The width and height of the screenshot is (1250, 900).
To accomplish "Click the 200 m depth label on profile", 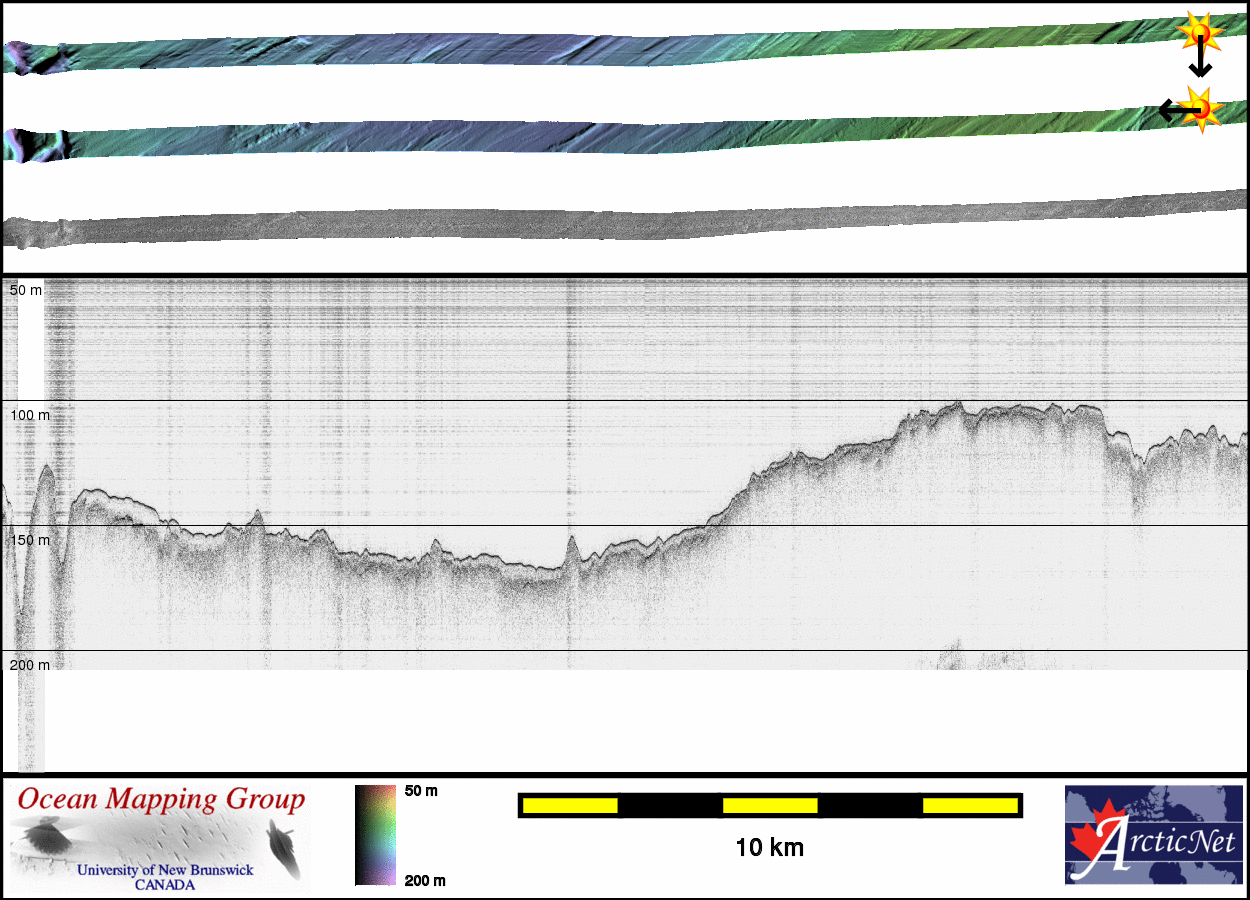I will (x=29, y=665).
